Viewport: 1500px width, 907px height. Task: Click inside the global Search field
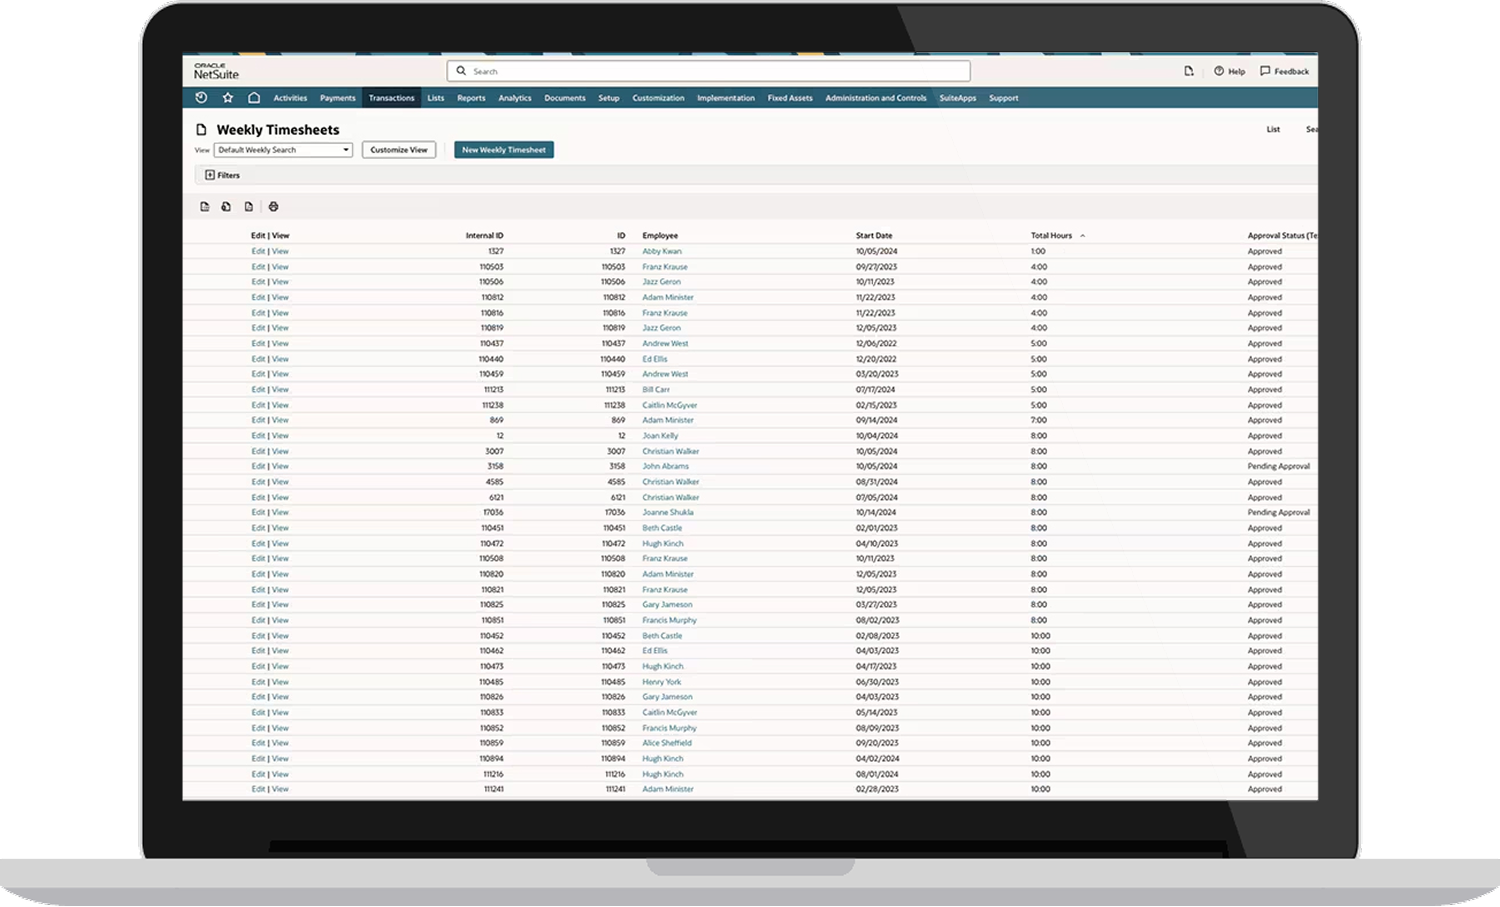(708, 70)
